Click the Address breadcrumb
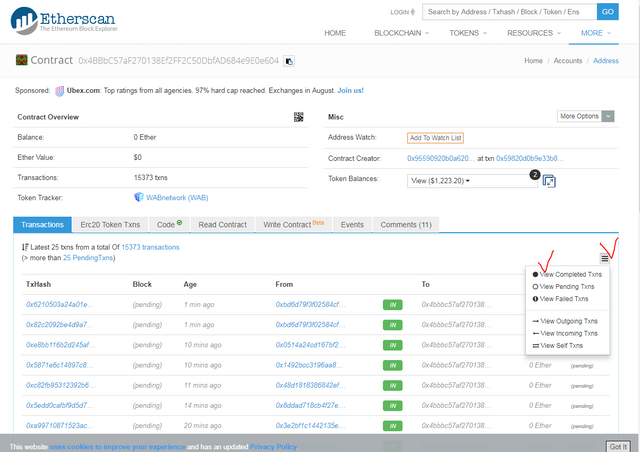Image resolution: width=640 pixels, height=452 pixels. pos(606,60)
